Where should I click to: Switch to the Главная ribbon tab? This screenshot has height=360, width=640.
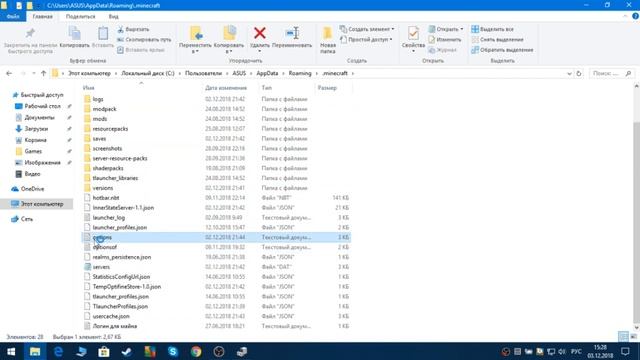pyautogui.click(x=42, y=16)
